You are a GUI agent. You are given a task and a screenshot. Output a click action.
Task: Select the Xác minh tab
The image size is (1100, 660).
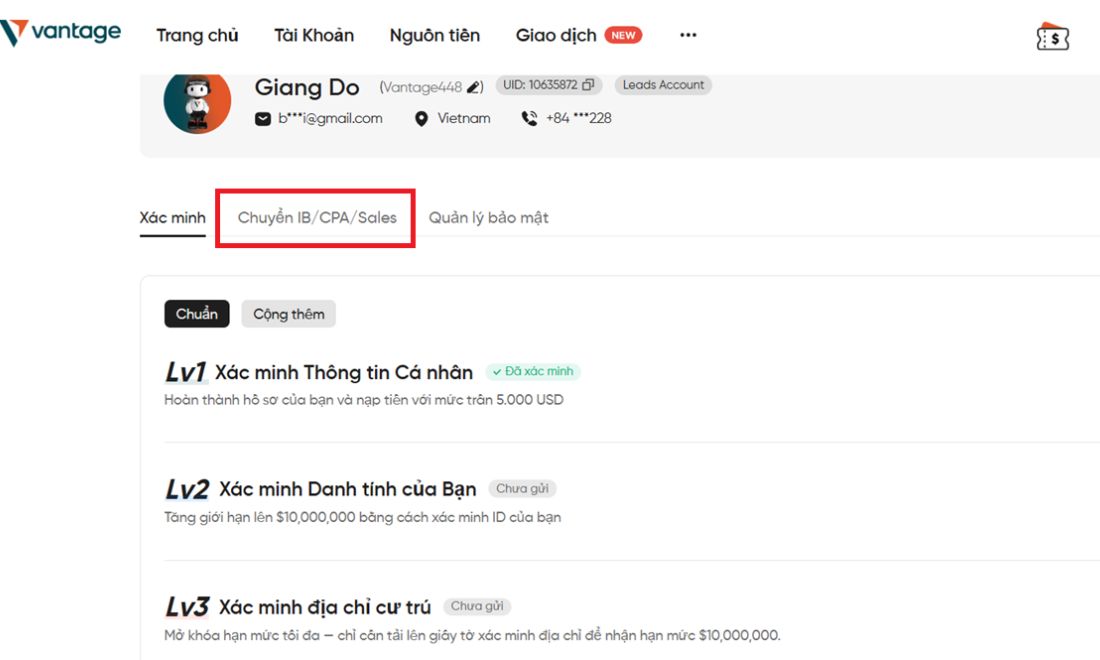173,218
